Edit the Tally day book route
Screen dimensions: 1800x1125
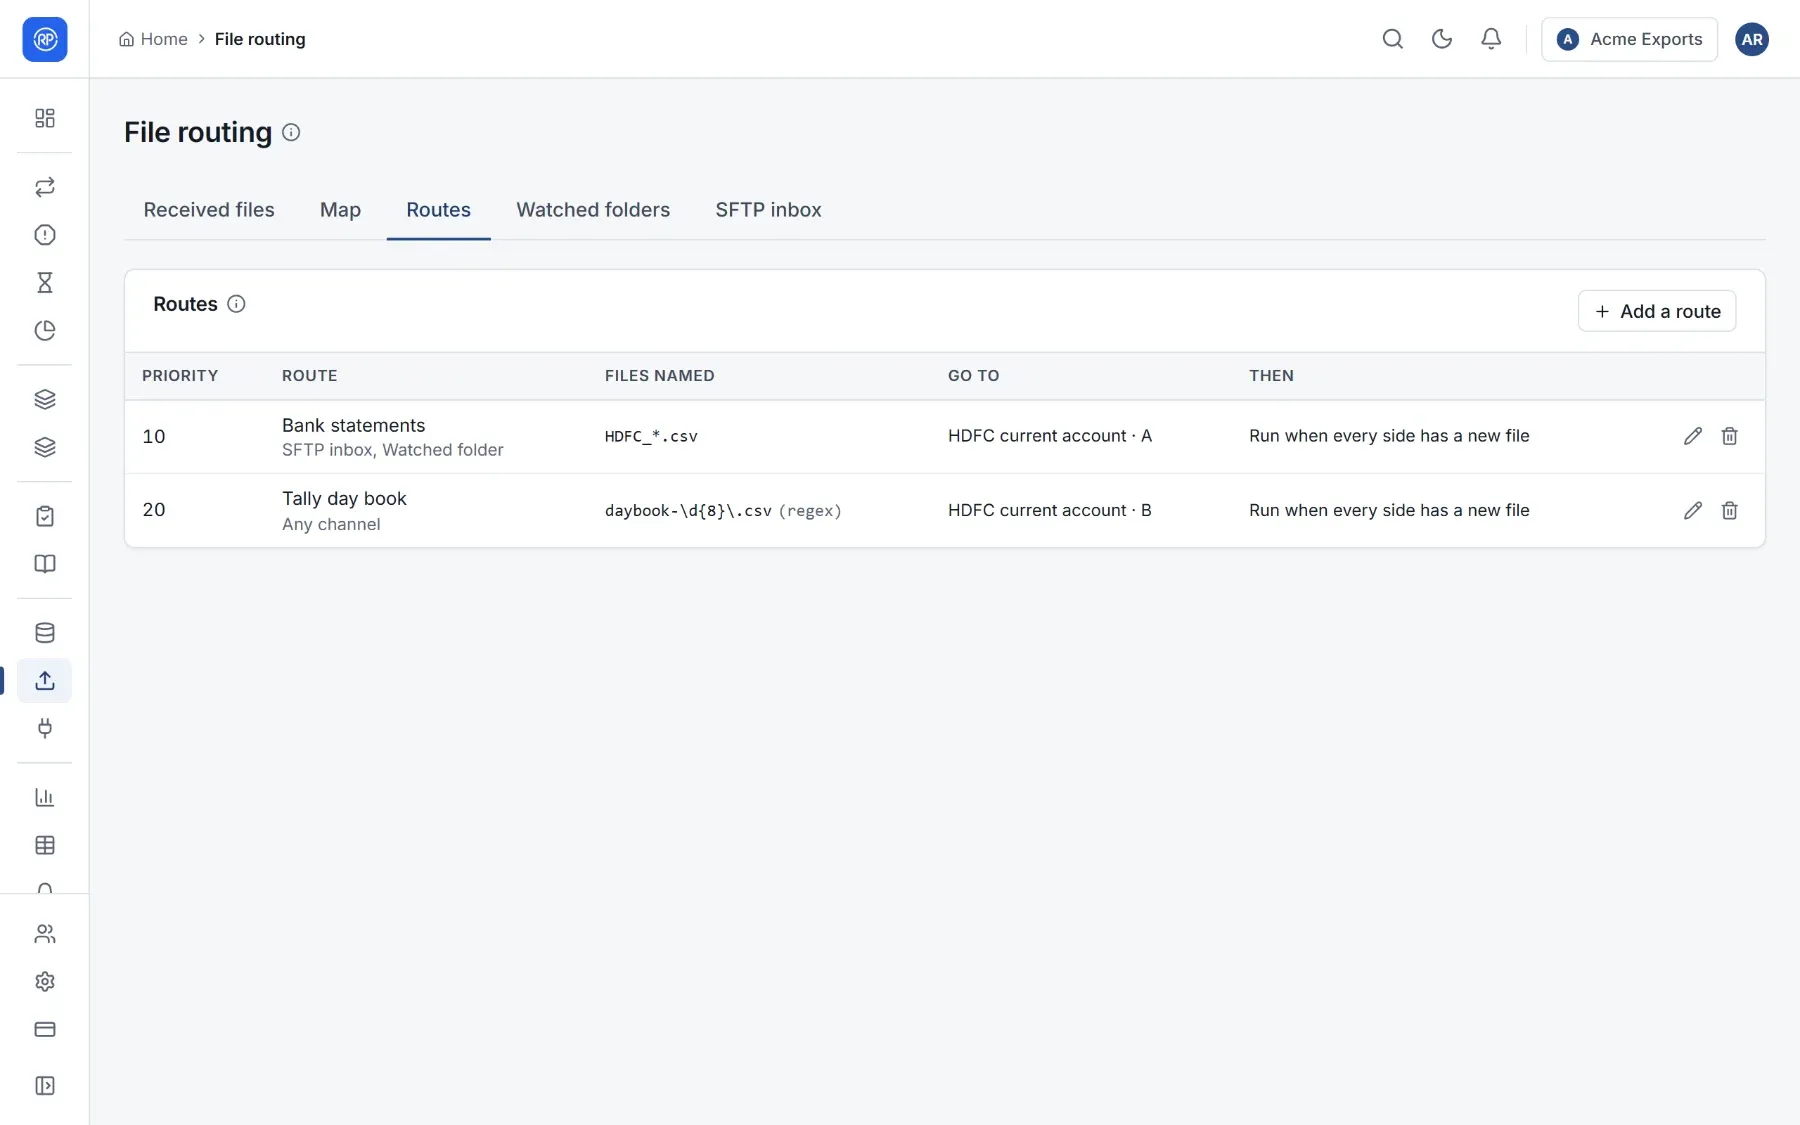tap(1692, 510)
